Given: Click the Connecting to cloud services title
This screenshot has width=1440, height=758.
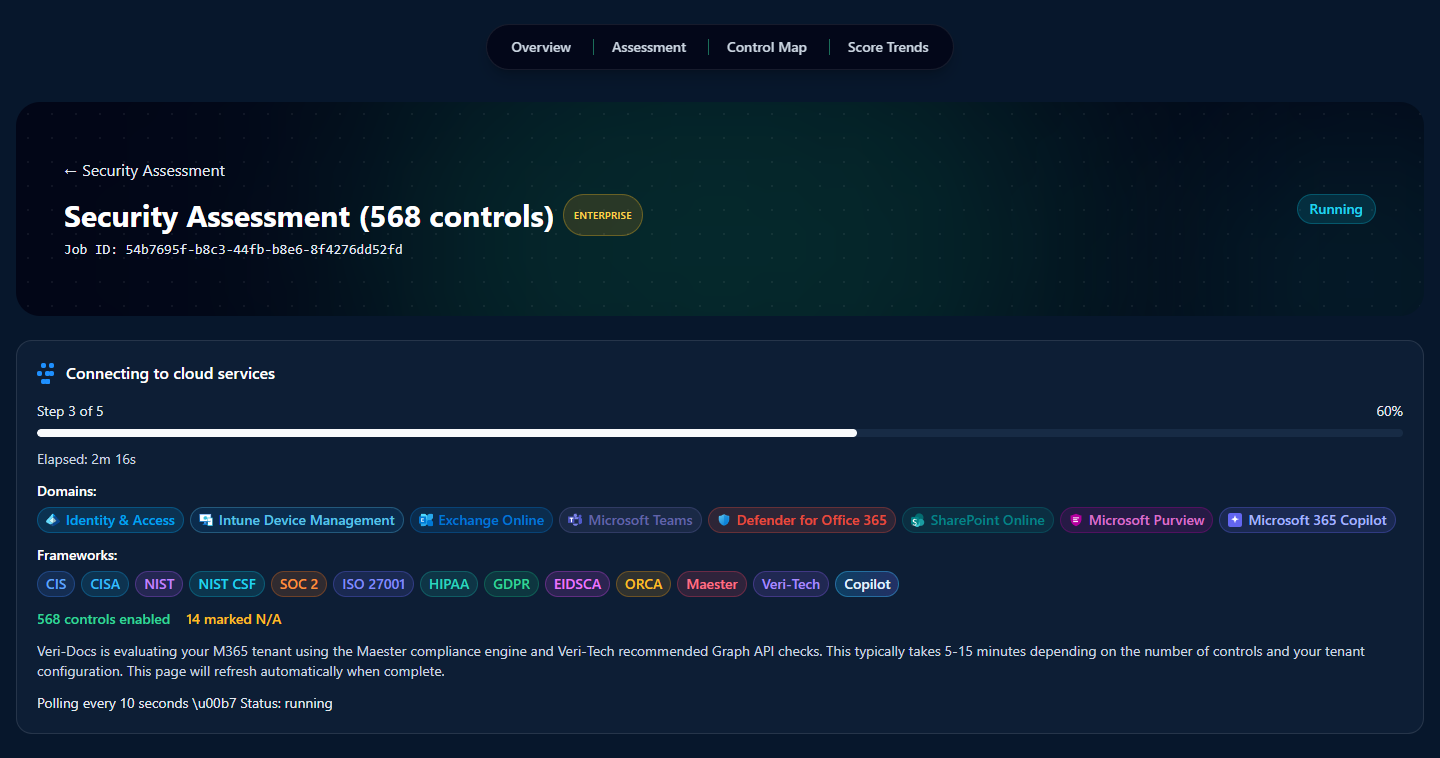Looking at the screenshot, I should click(x=170, y=374).
